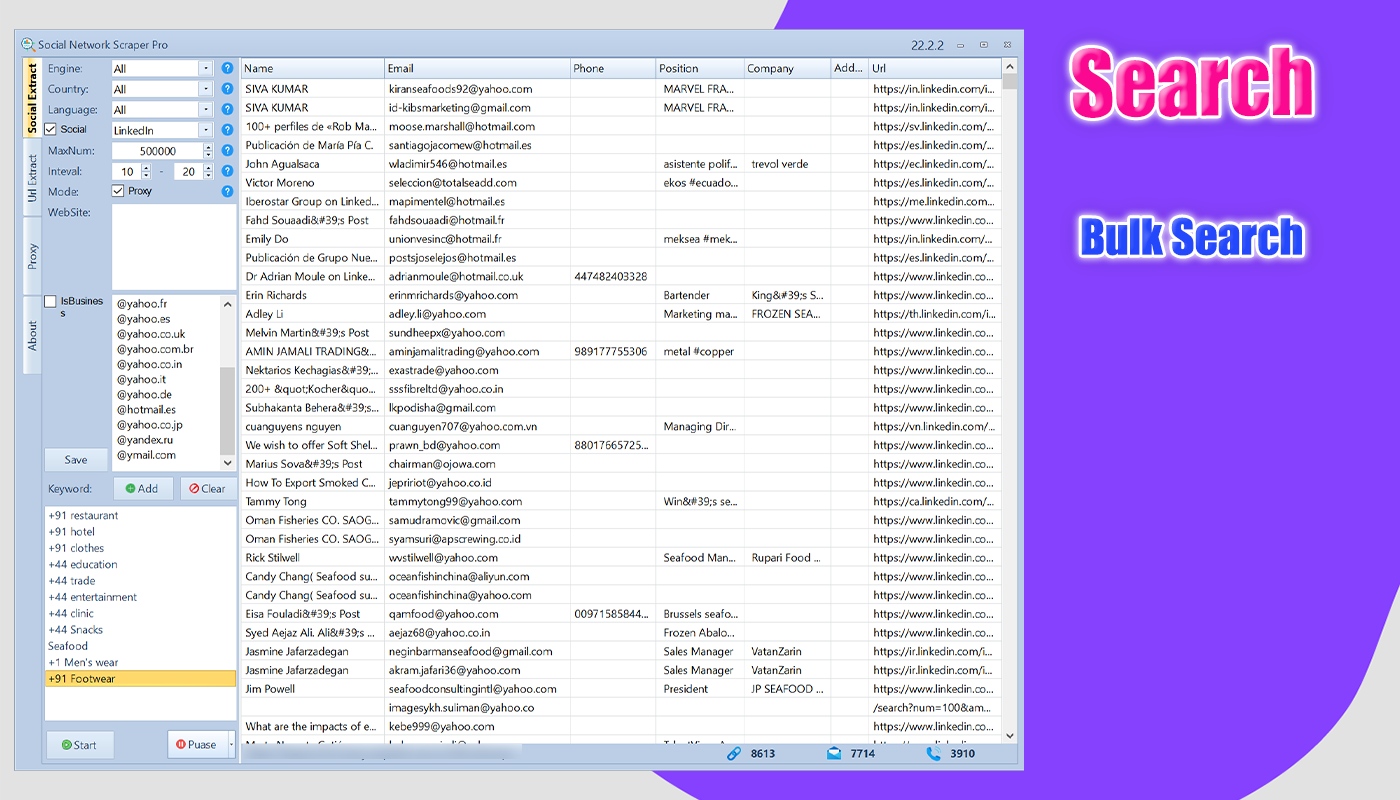Click the red Clear keywords icon

pos(192,488)
